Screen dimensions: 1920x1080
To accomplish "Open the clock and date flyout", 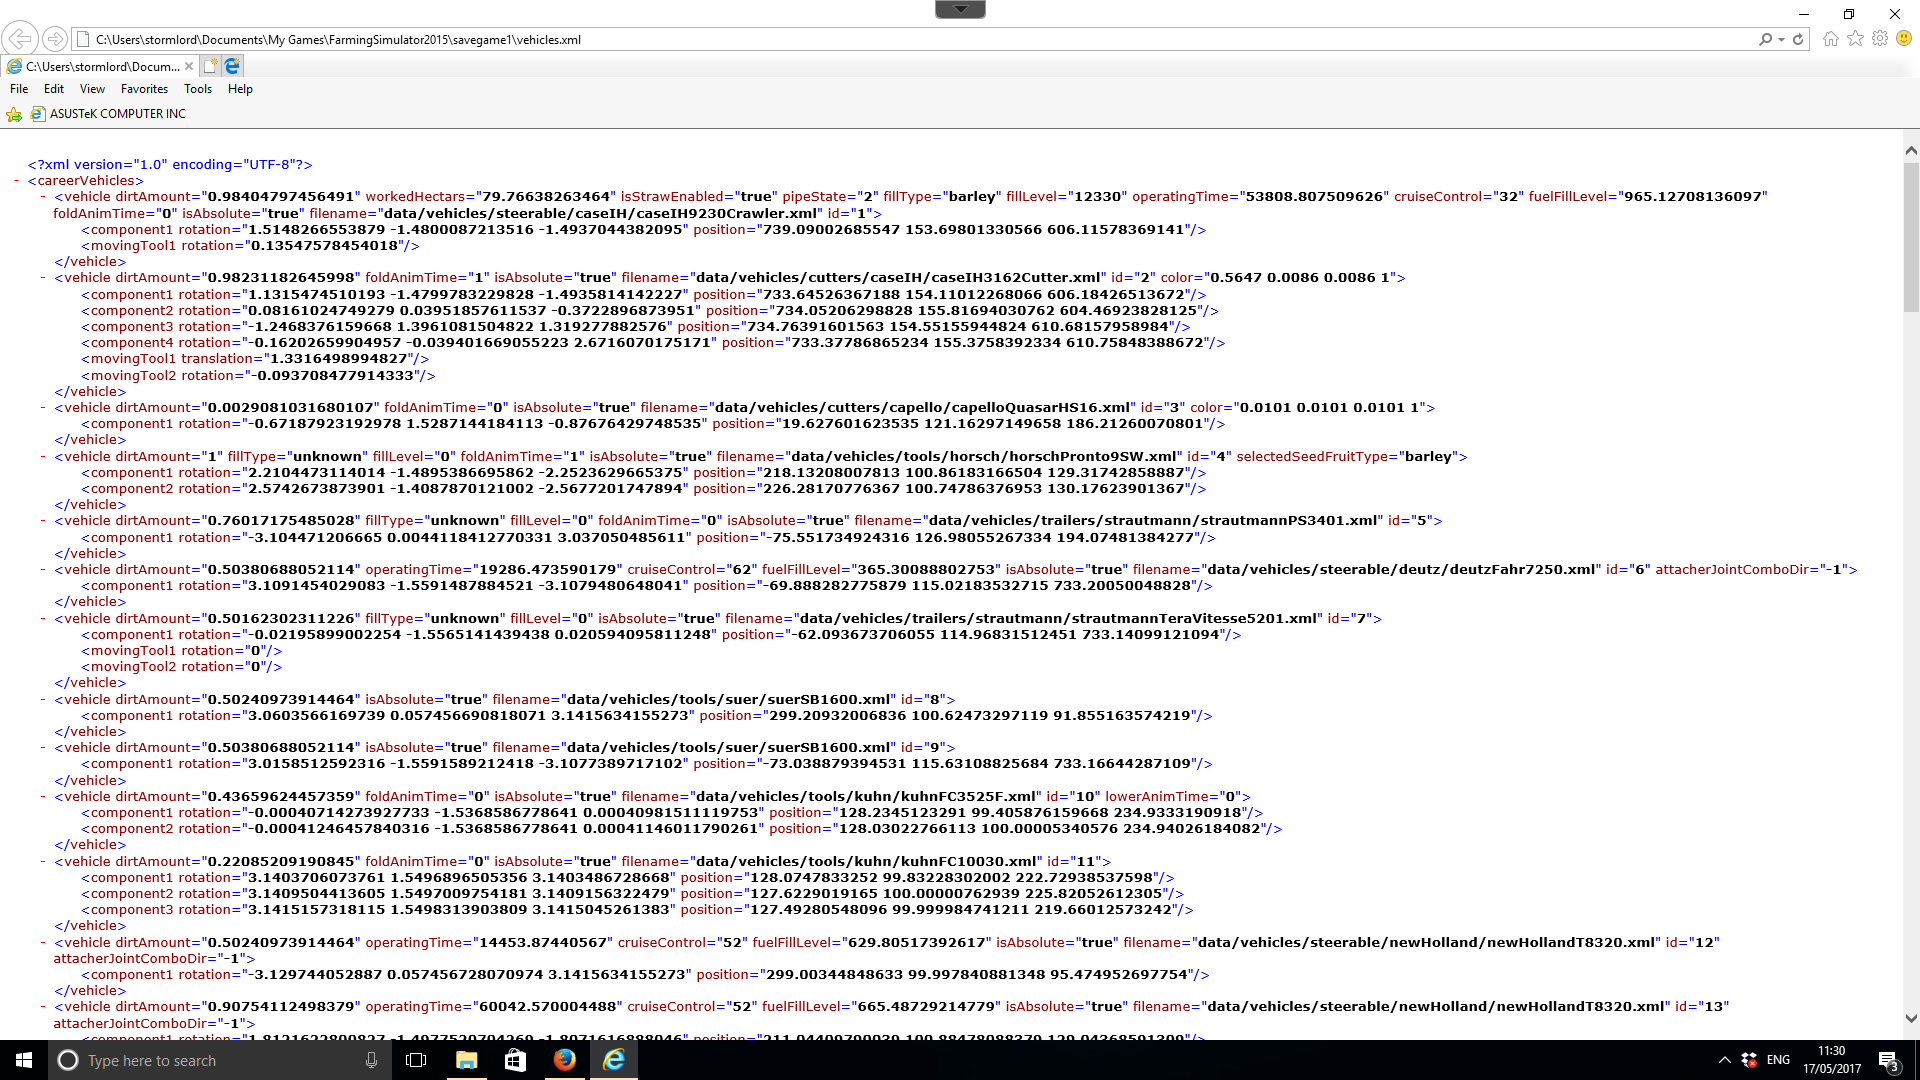I will (1832, 1060).
